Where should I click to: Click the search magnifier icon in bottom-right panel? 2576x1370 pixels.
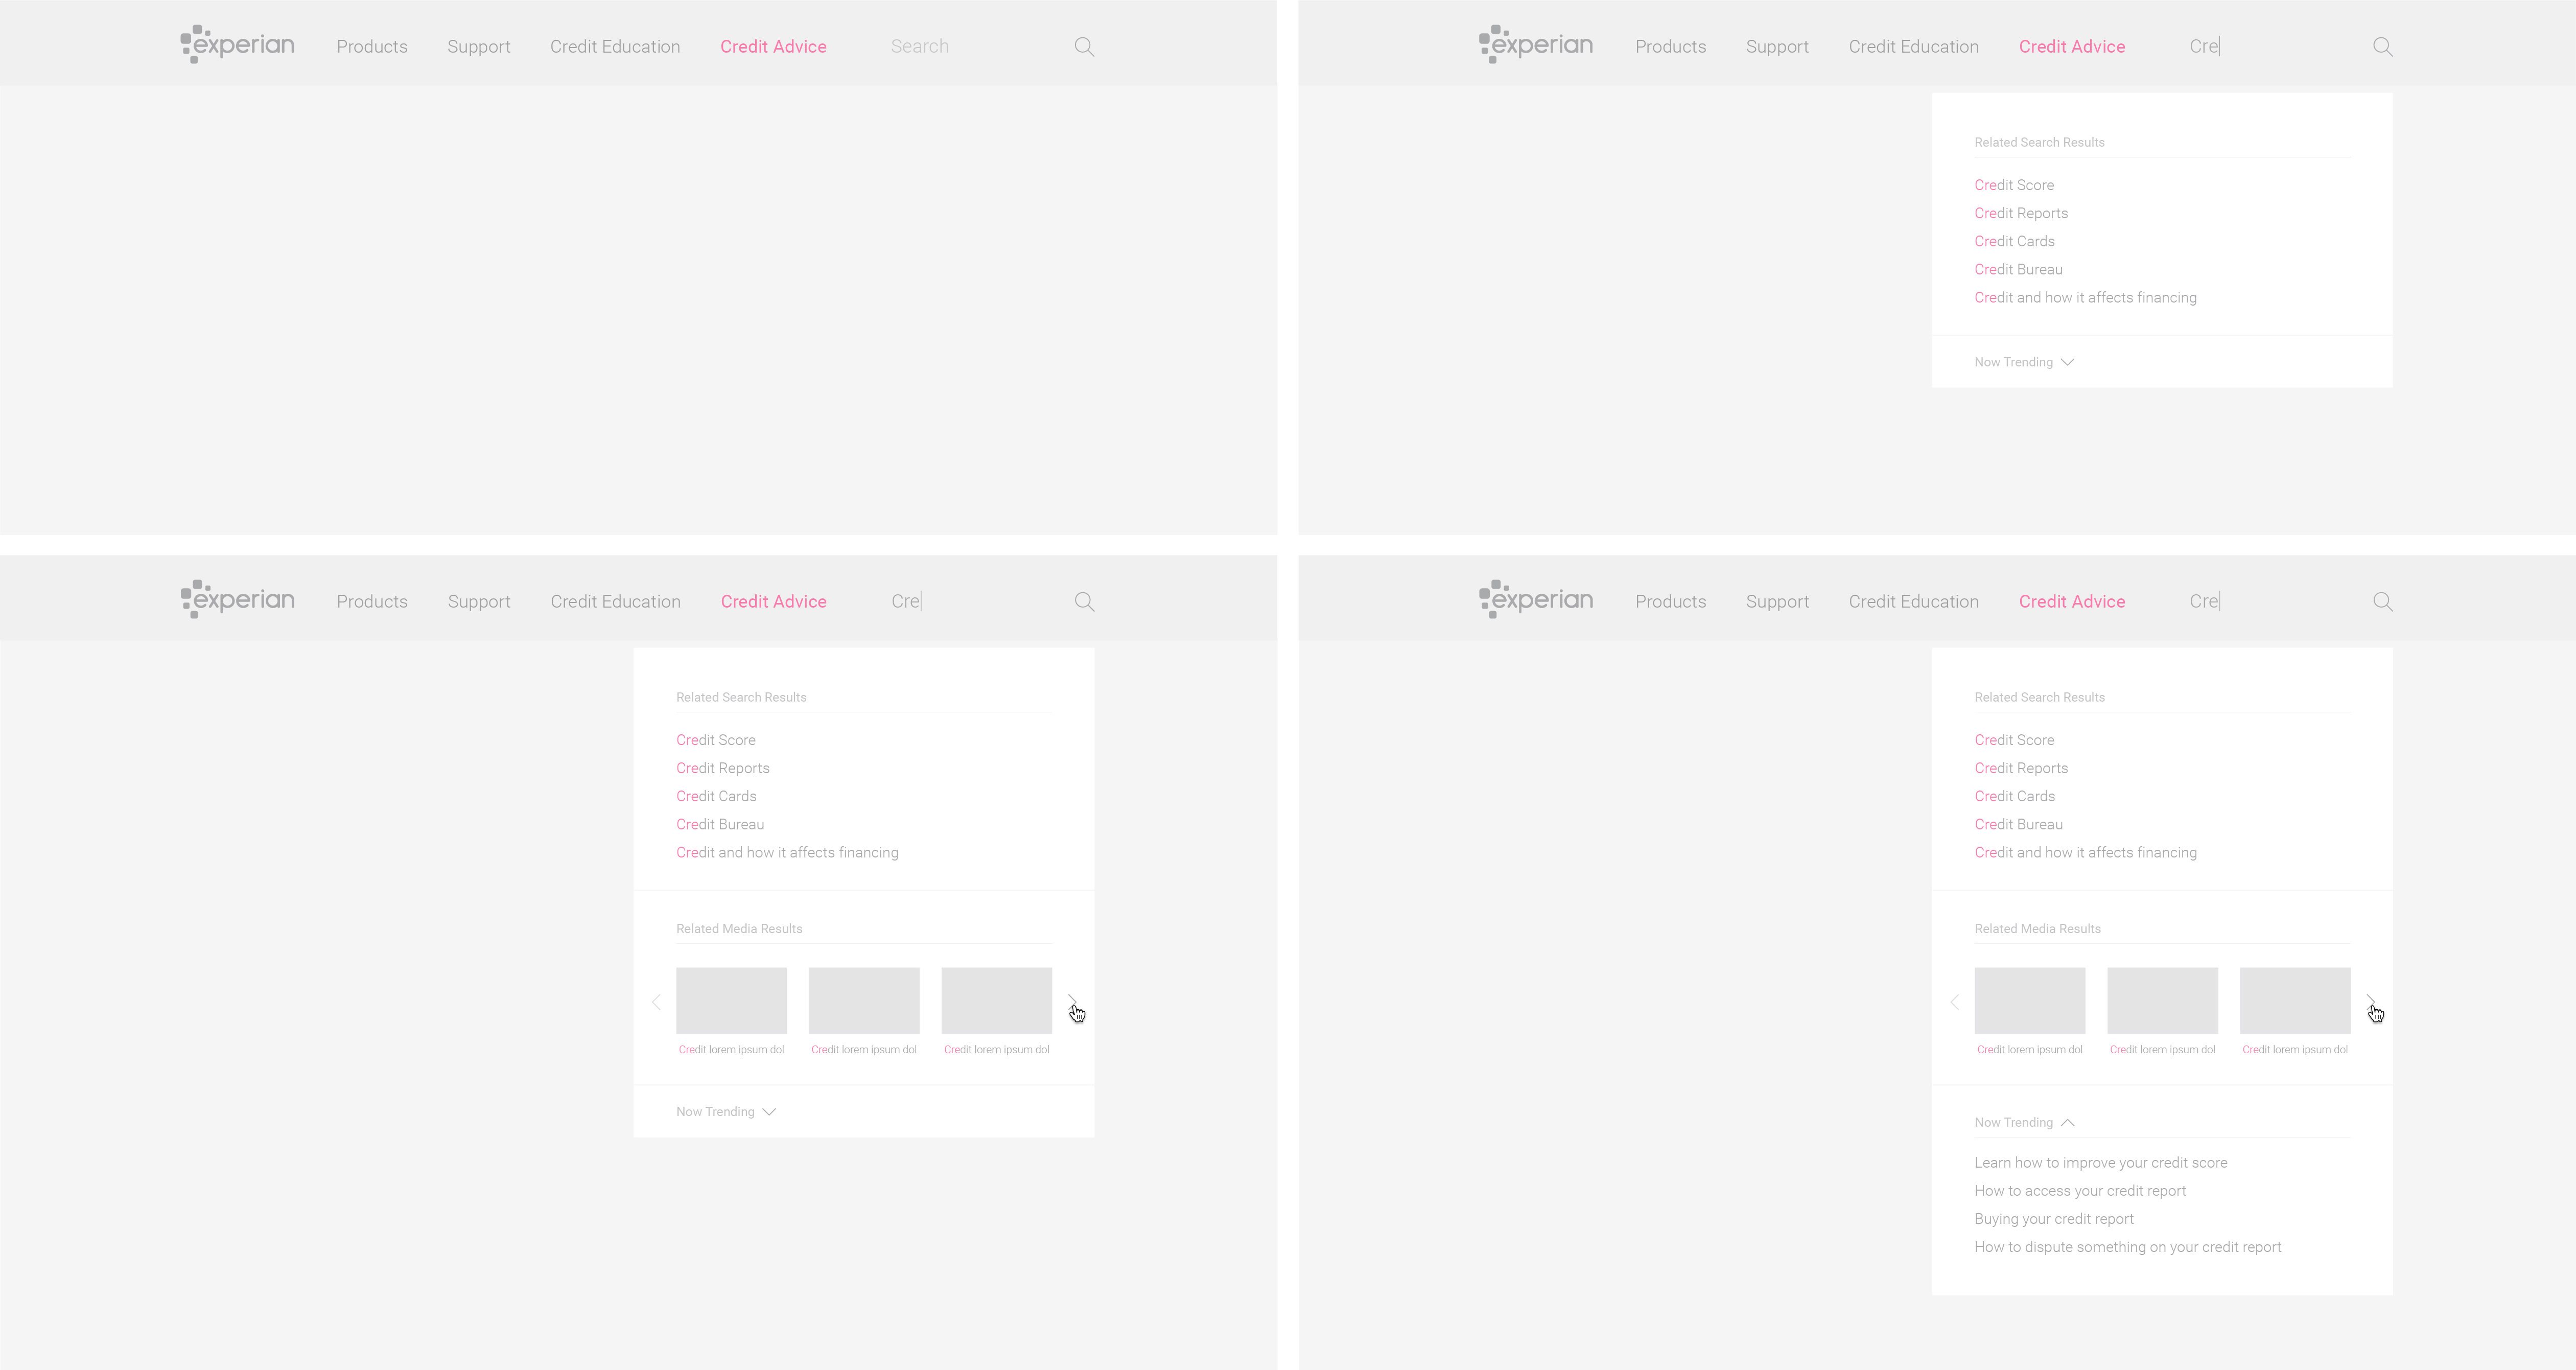pyautogui.click(x=2383, y=602)
